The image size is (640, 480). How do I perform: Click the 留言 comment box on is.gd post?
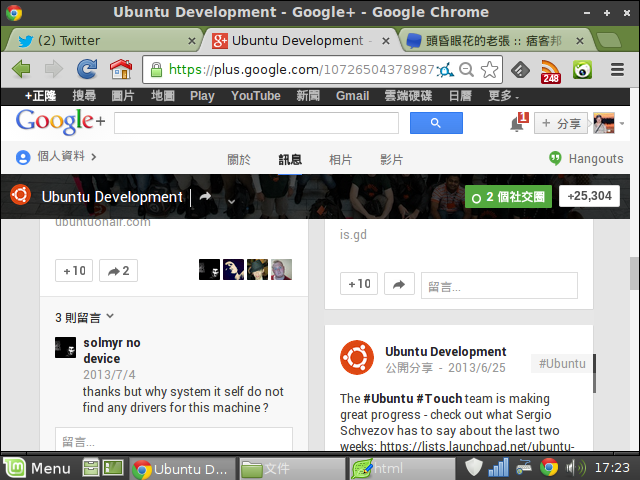(x=499, y=286)
